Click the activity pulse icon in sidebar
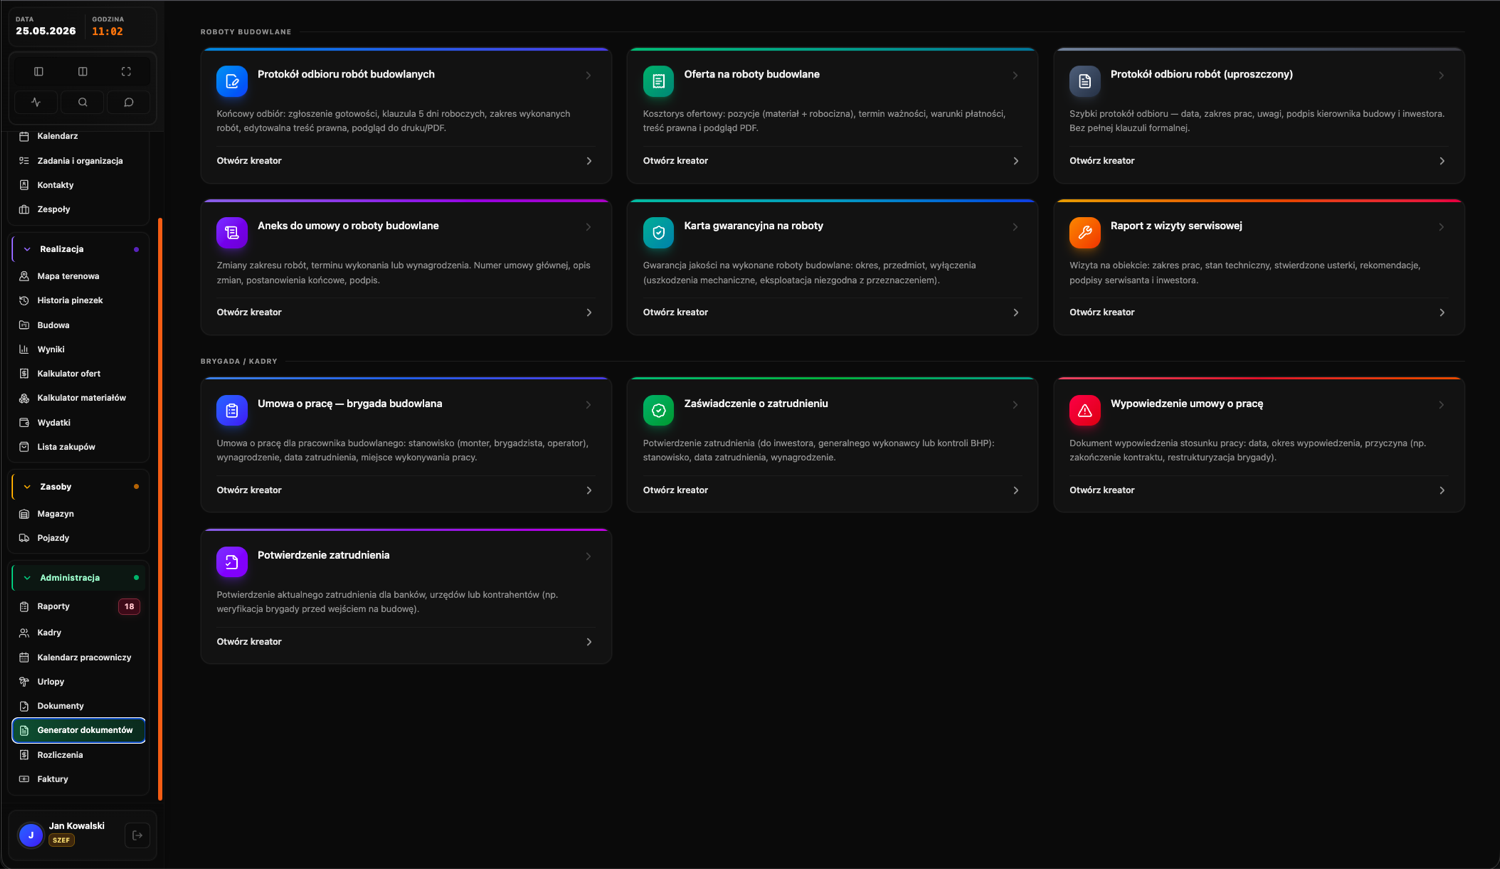The height and width of the screenshot is (869, 1500). point(37,102)
